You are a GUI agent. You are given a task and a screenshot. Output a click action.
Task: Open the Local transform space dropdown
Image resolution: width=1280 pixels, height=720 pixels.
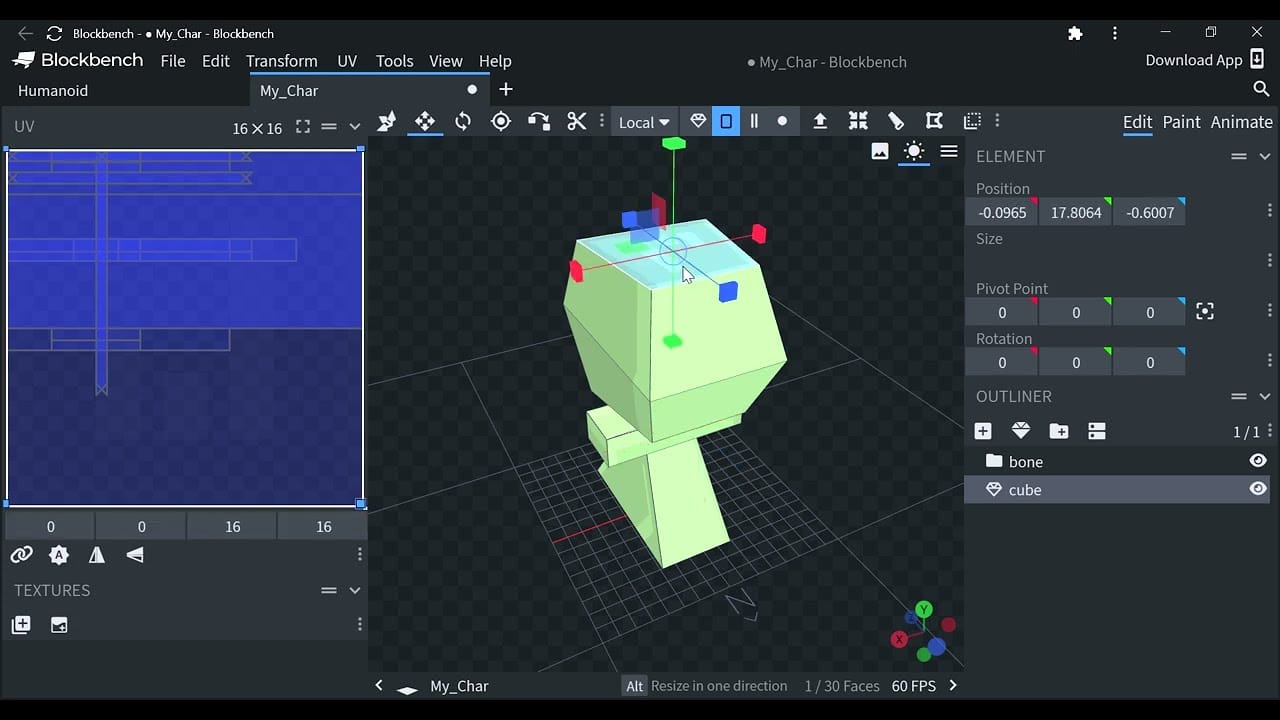[643, 122]
